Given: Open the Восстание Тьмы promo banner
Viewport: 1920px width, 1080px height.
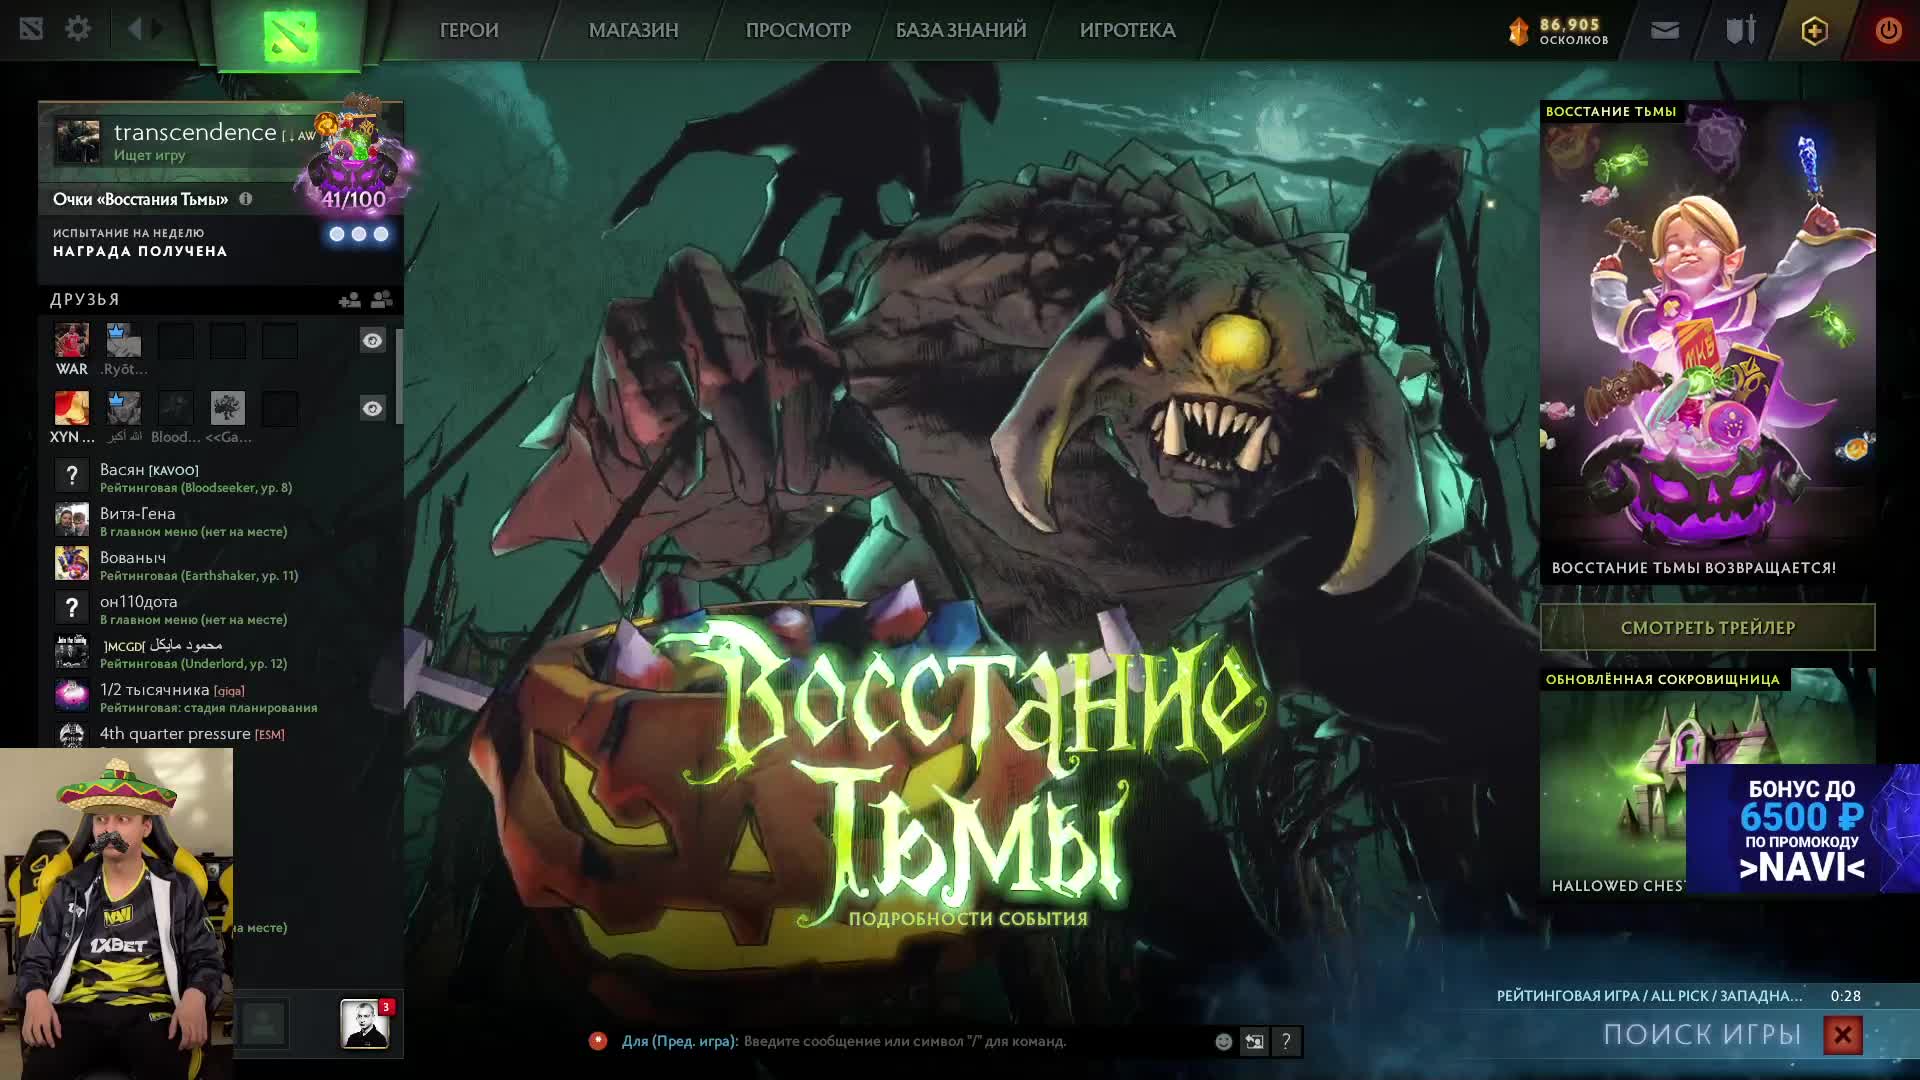Looking at the screenshot, I should (1708, 343).
